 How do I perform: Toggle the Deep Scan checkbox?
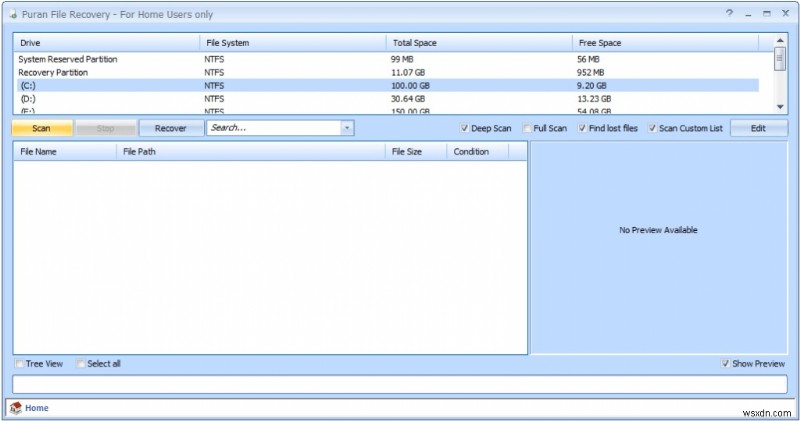(x=464, y=128)
